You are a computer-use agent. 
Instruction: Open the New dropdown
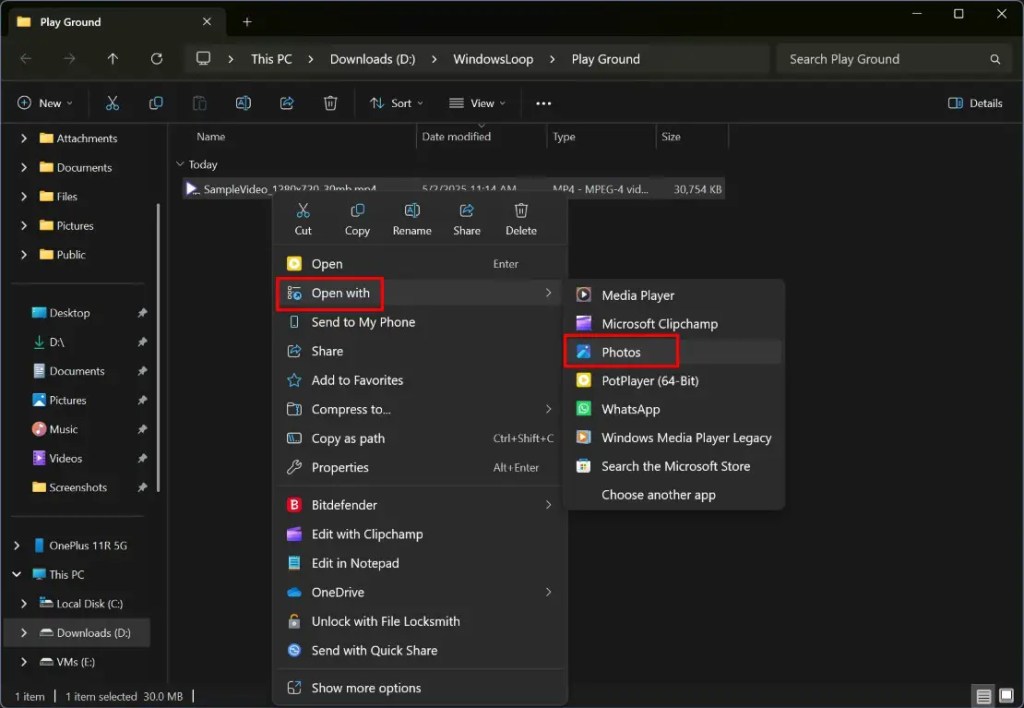(x=45, y=103)
